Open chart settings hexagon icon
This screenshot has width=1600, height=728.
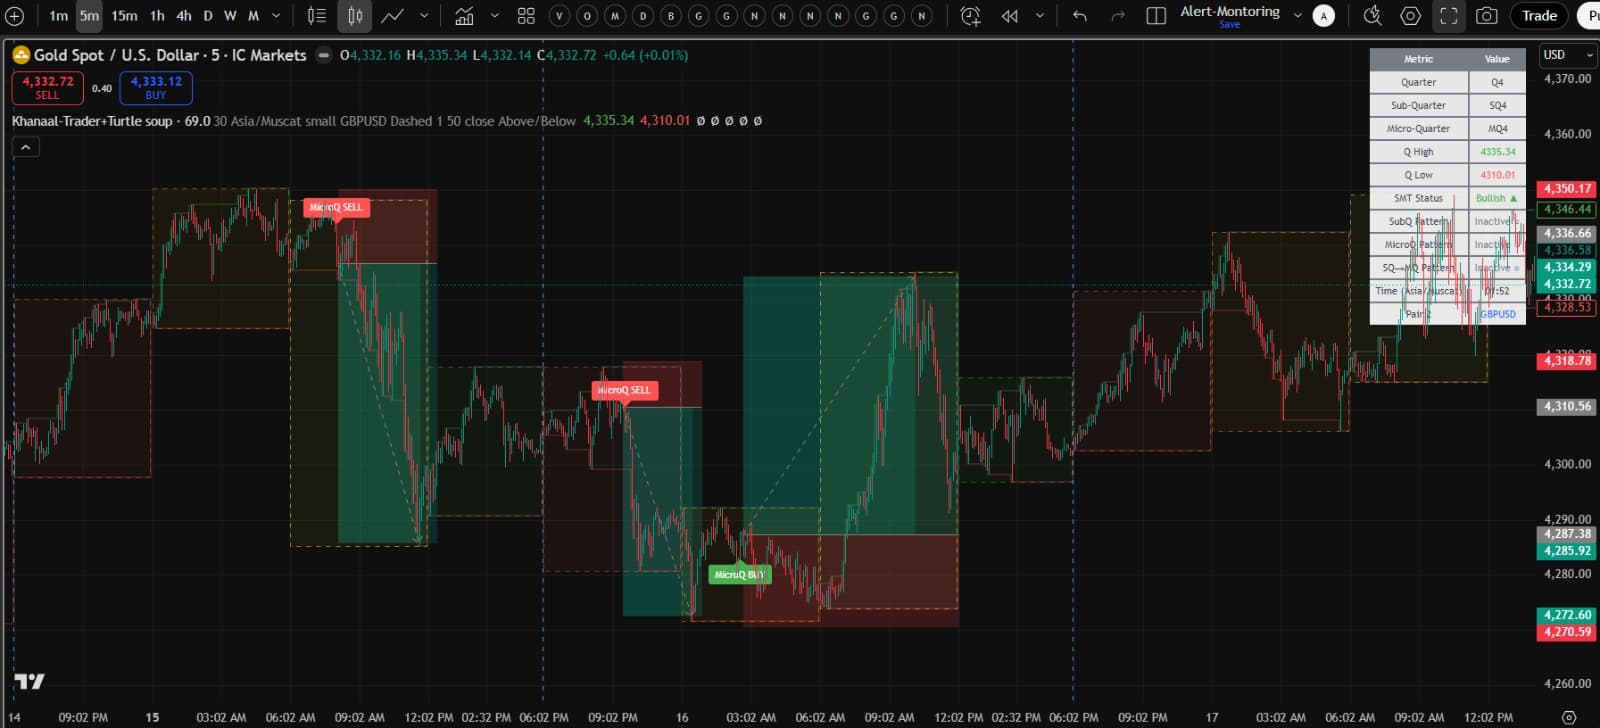coord(1410,16)
